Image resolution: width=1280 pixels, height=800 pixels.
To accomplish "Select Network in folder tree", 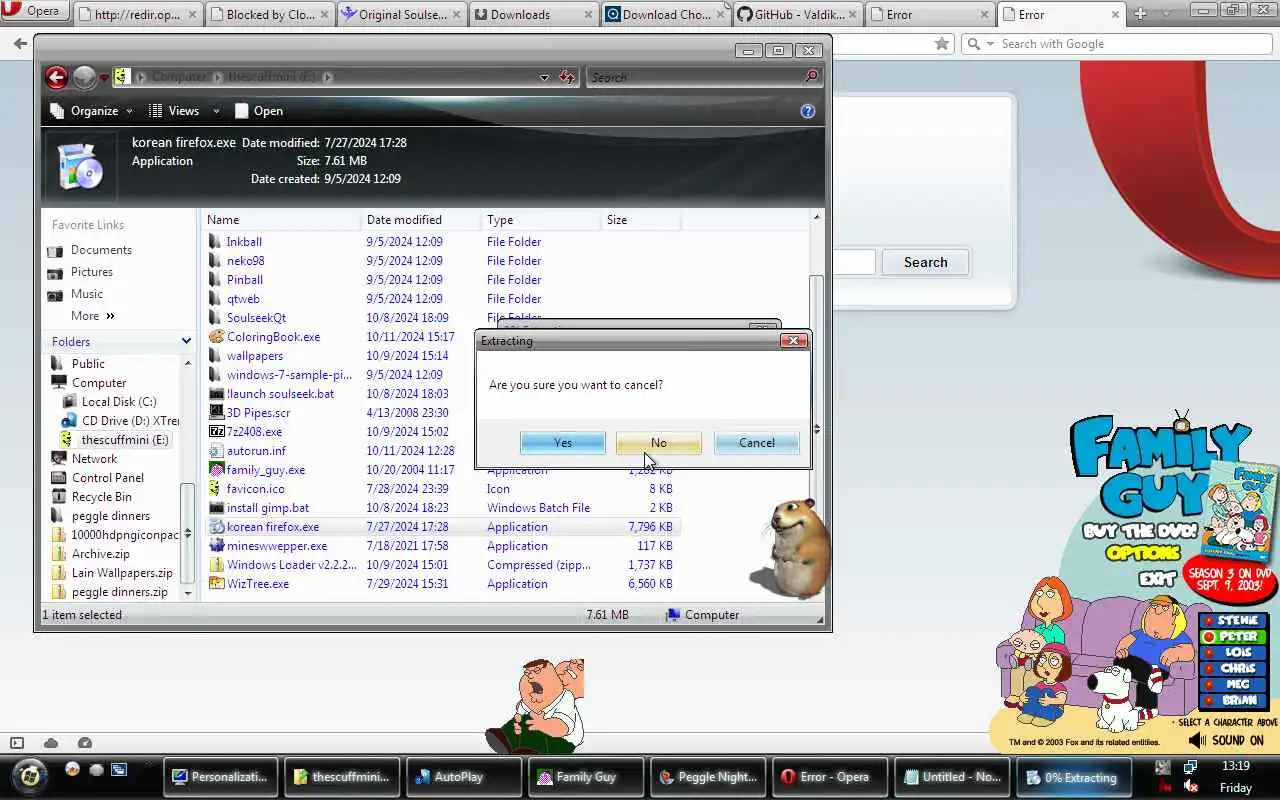I will tap(94, 459).
